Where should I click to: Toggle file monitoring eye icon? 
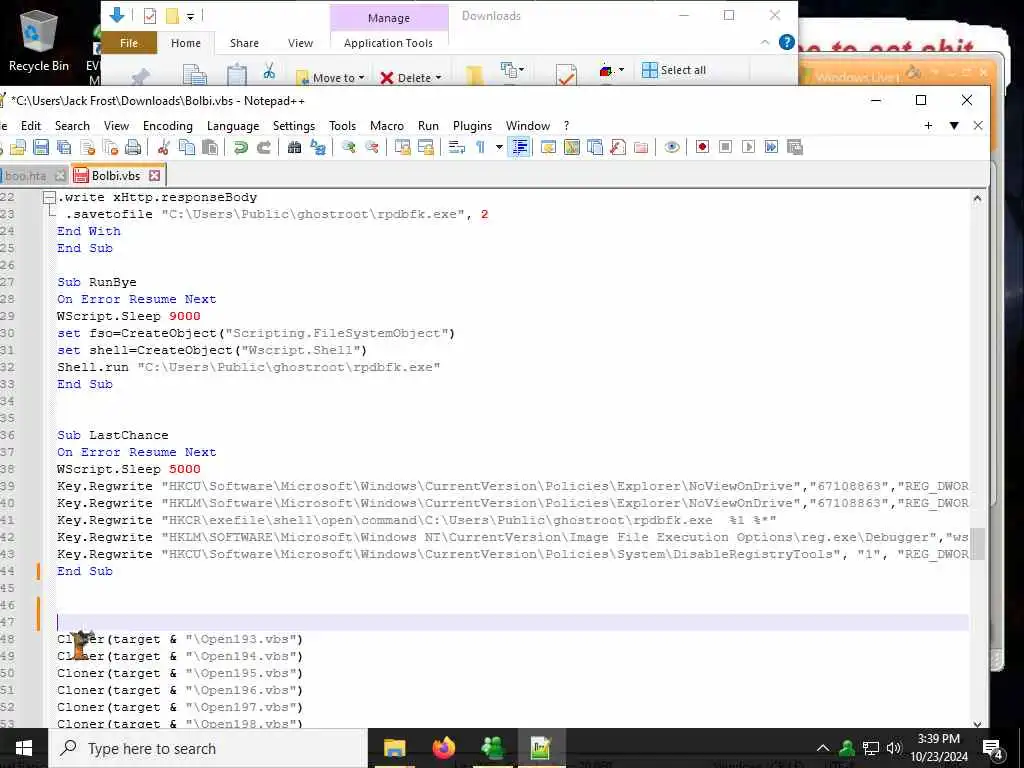tap(671, 147)
